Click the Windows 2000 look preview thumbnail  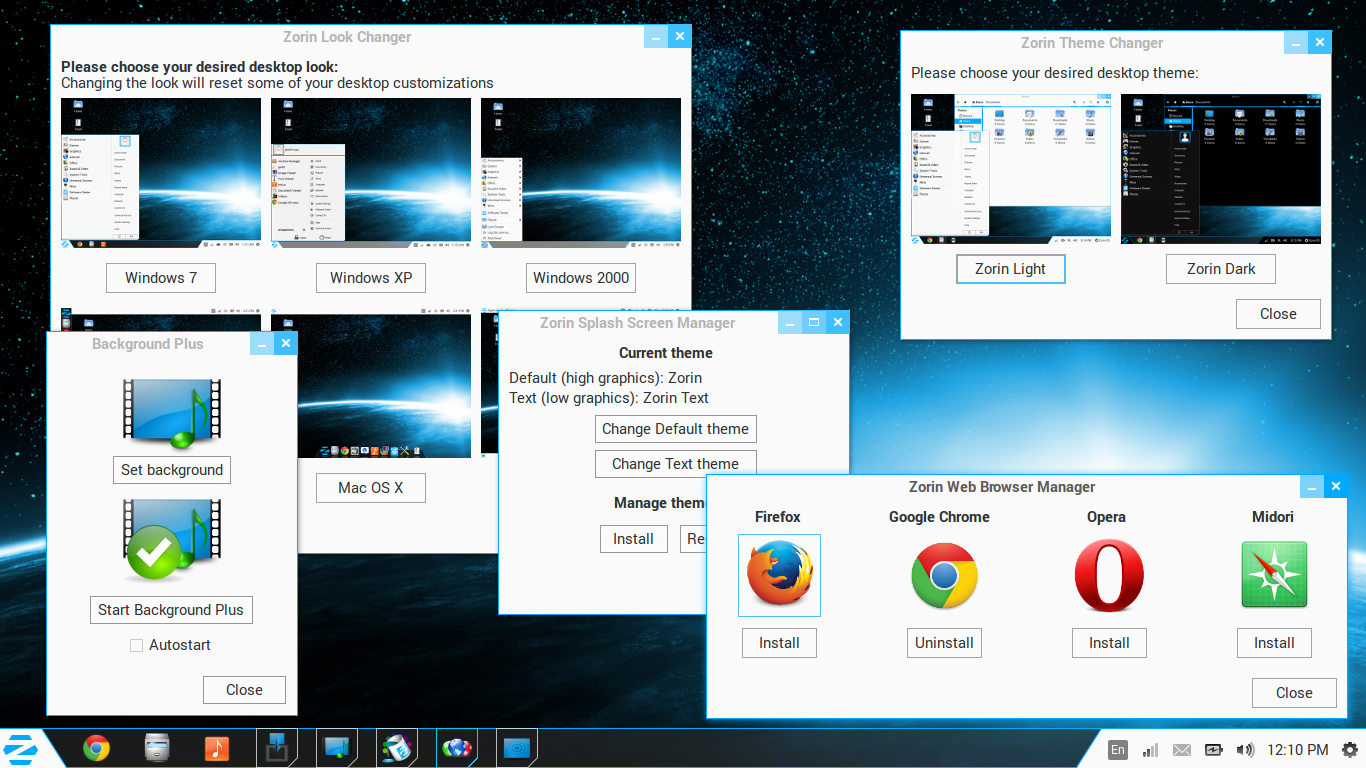[581, 173]
